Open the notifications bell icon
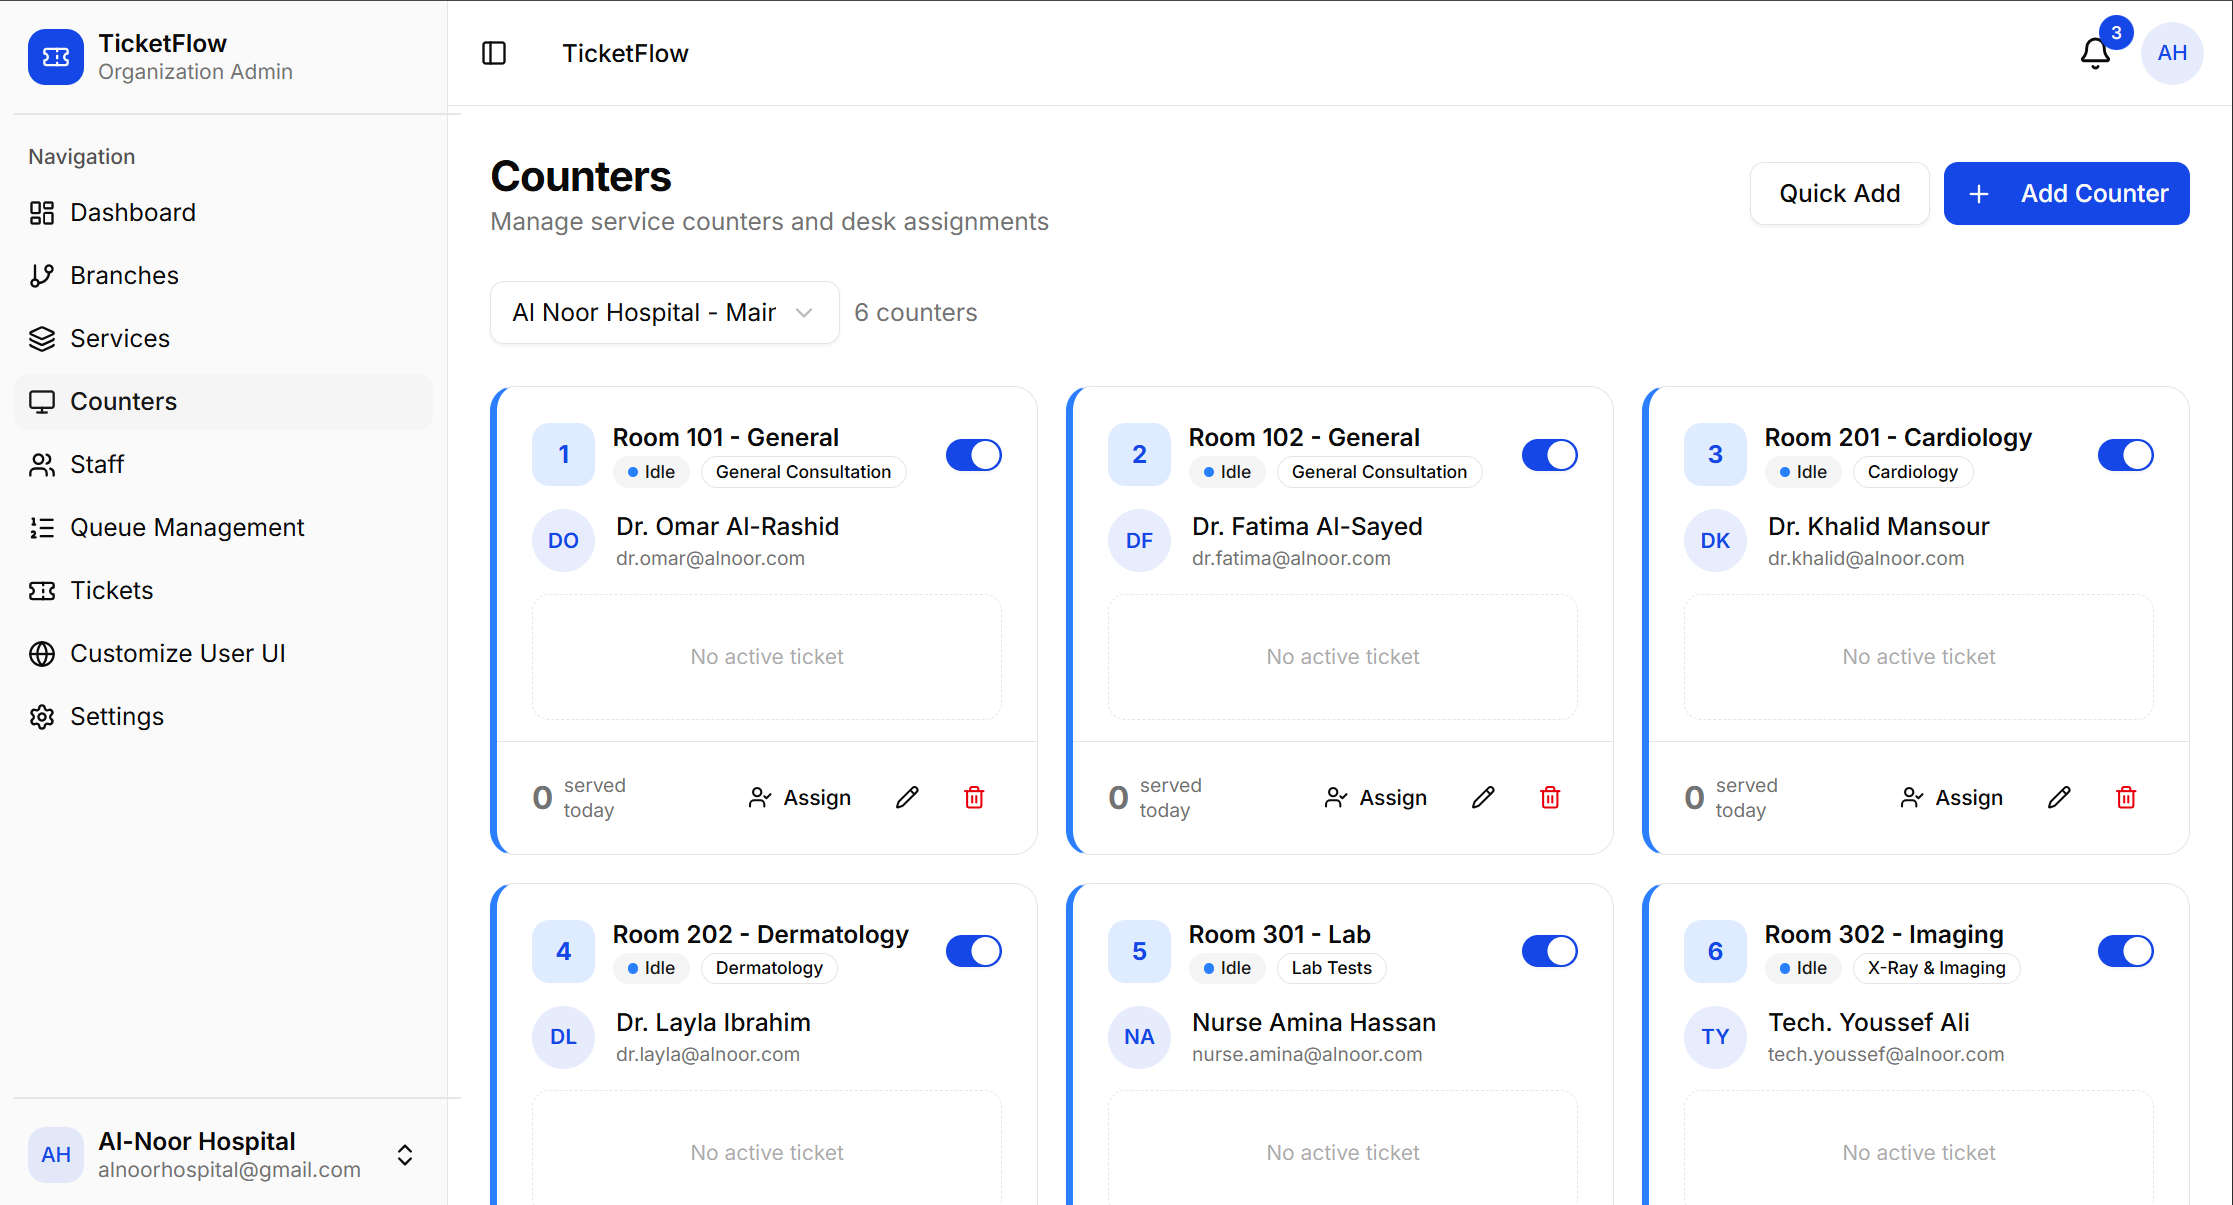Screen dimensions: 2233x1205 (x=2094, y=53)
